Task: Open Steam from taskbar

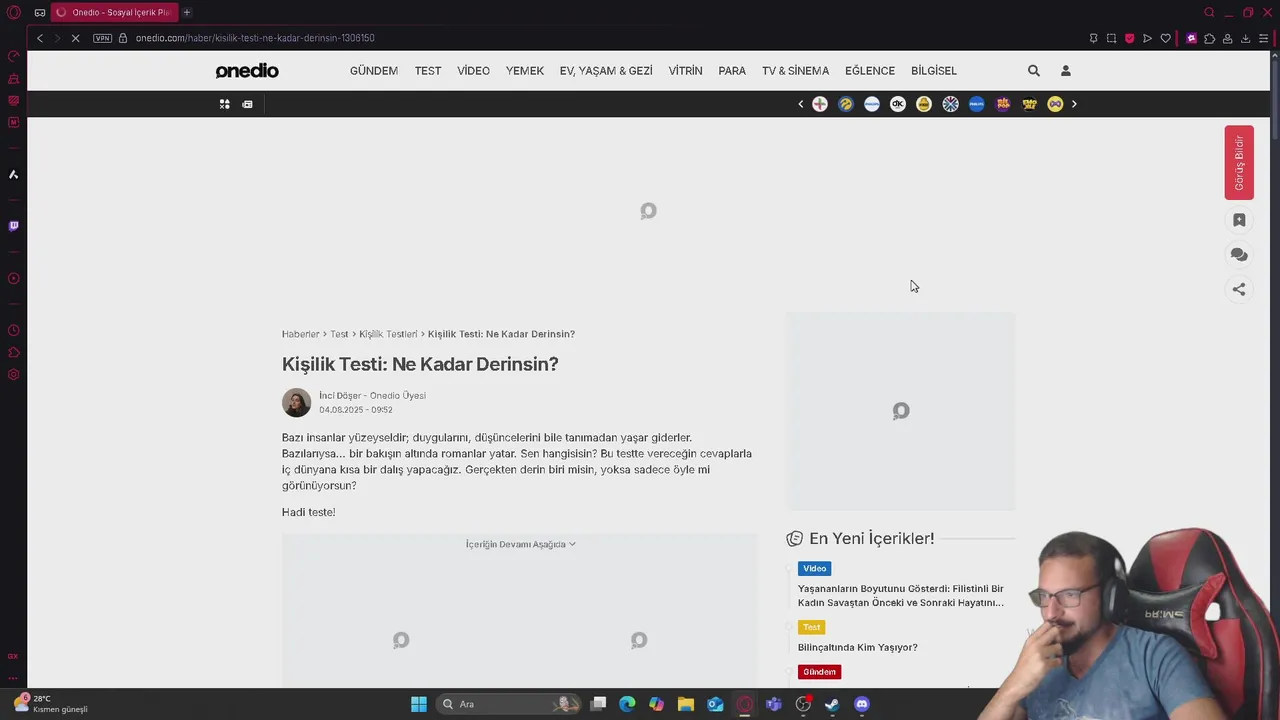Action: 832,704
